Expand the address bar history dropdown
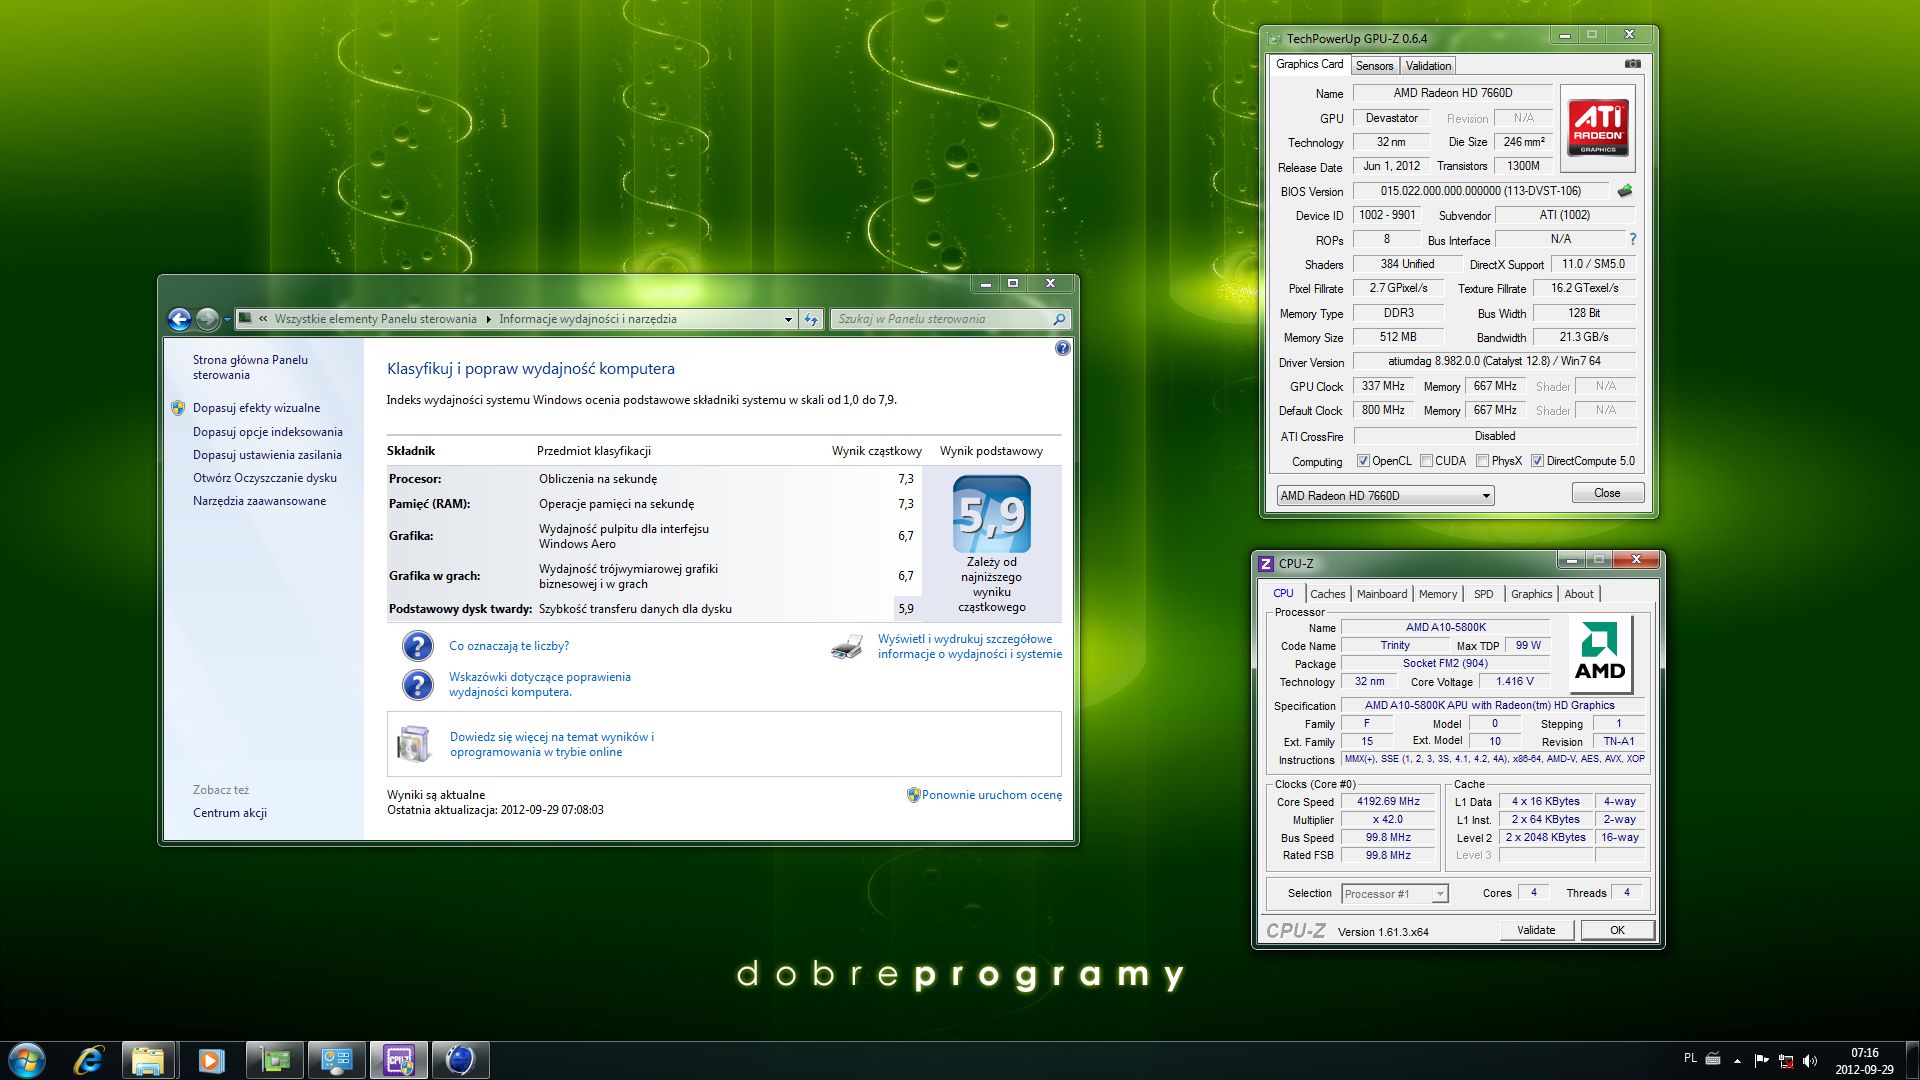Viewport: 1920px width, 1080px height. 788,319
